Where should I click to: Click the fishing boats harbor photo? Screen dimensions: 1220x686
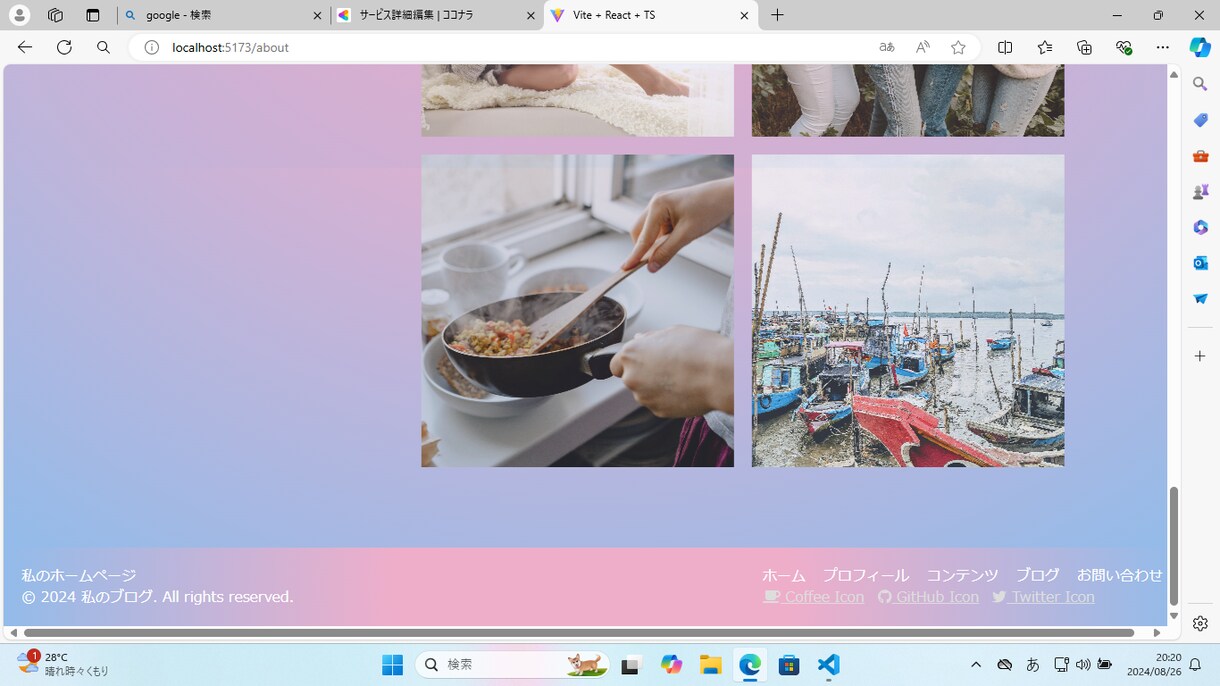908,310
